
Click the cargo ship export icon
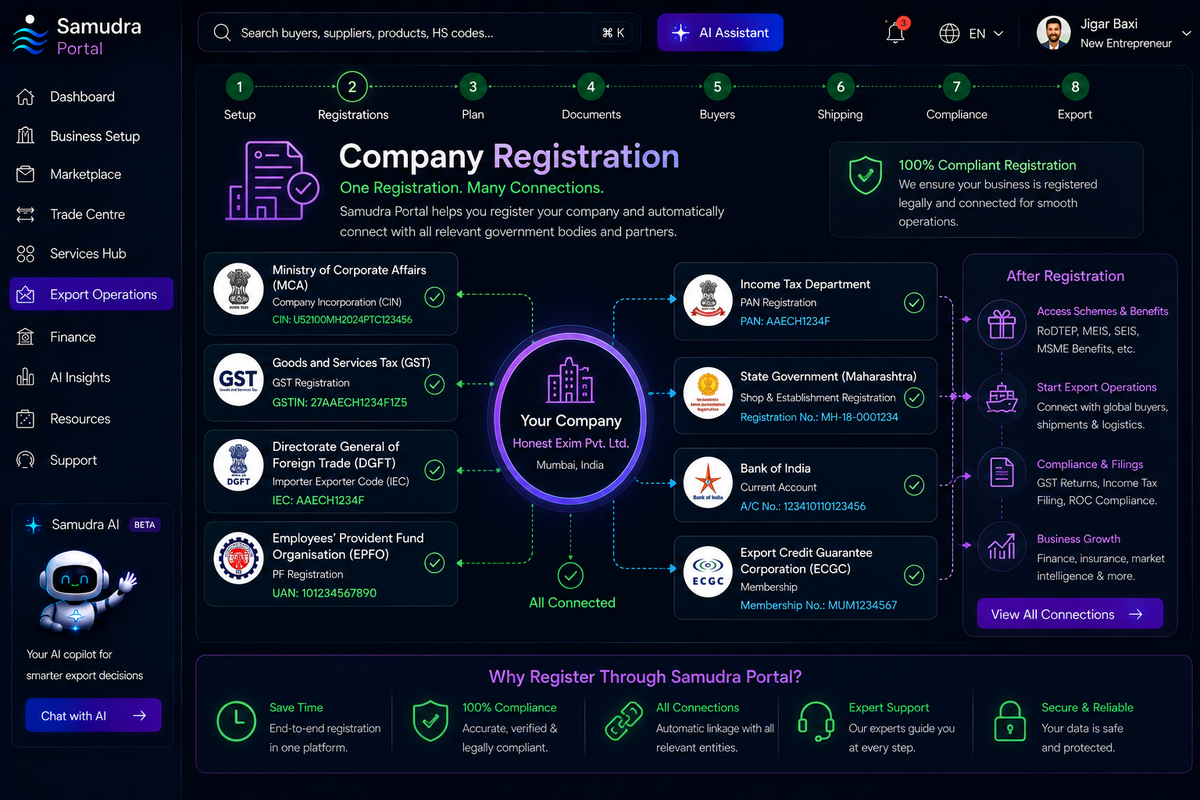[x=1002, y=398]
